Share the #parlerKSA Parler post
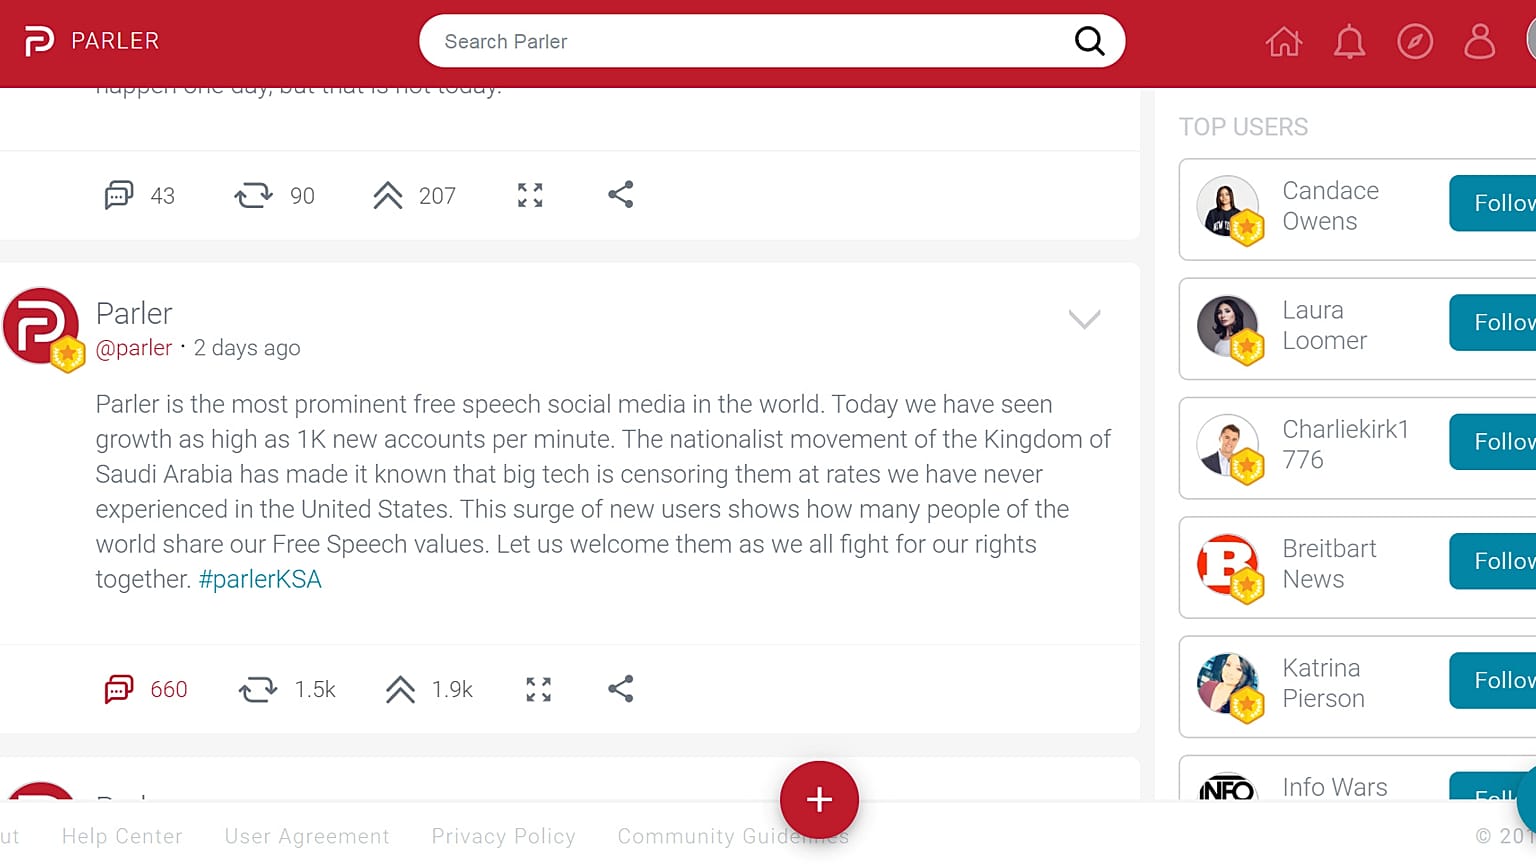The image size is (1536, 864). click(x=620, y=688)
